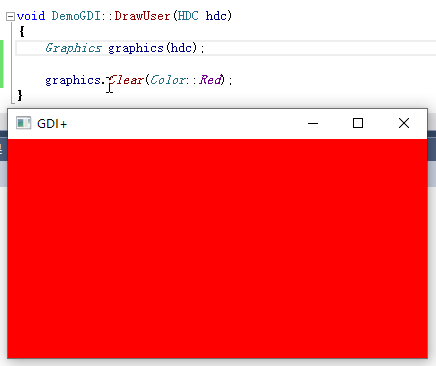Click the GDI+ window title text

click(52, 124)
